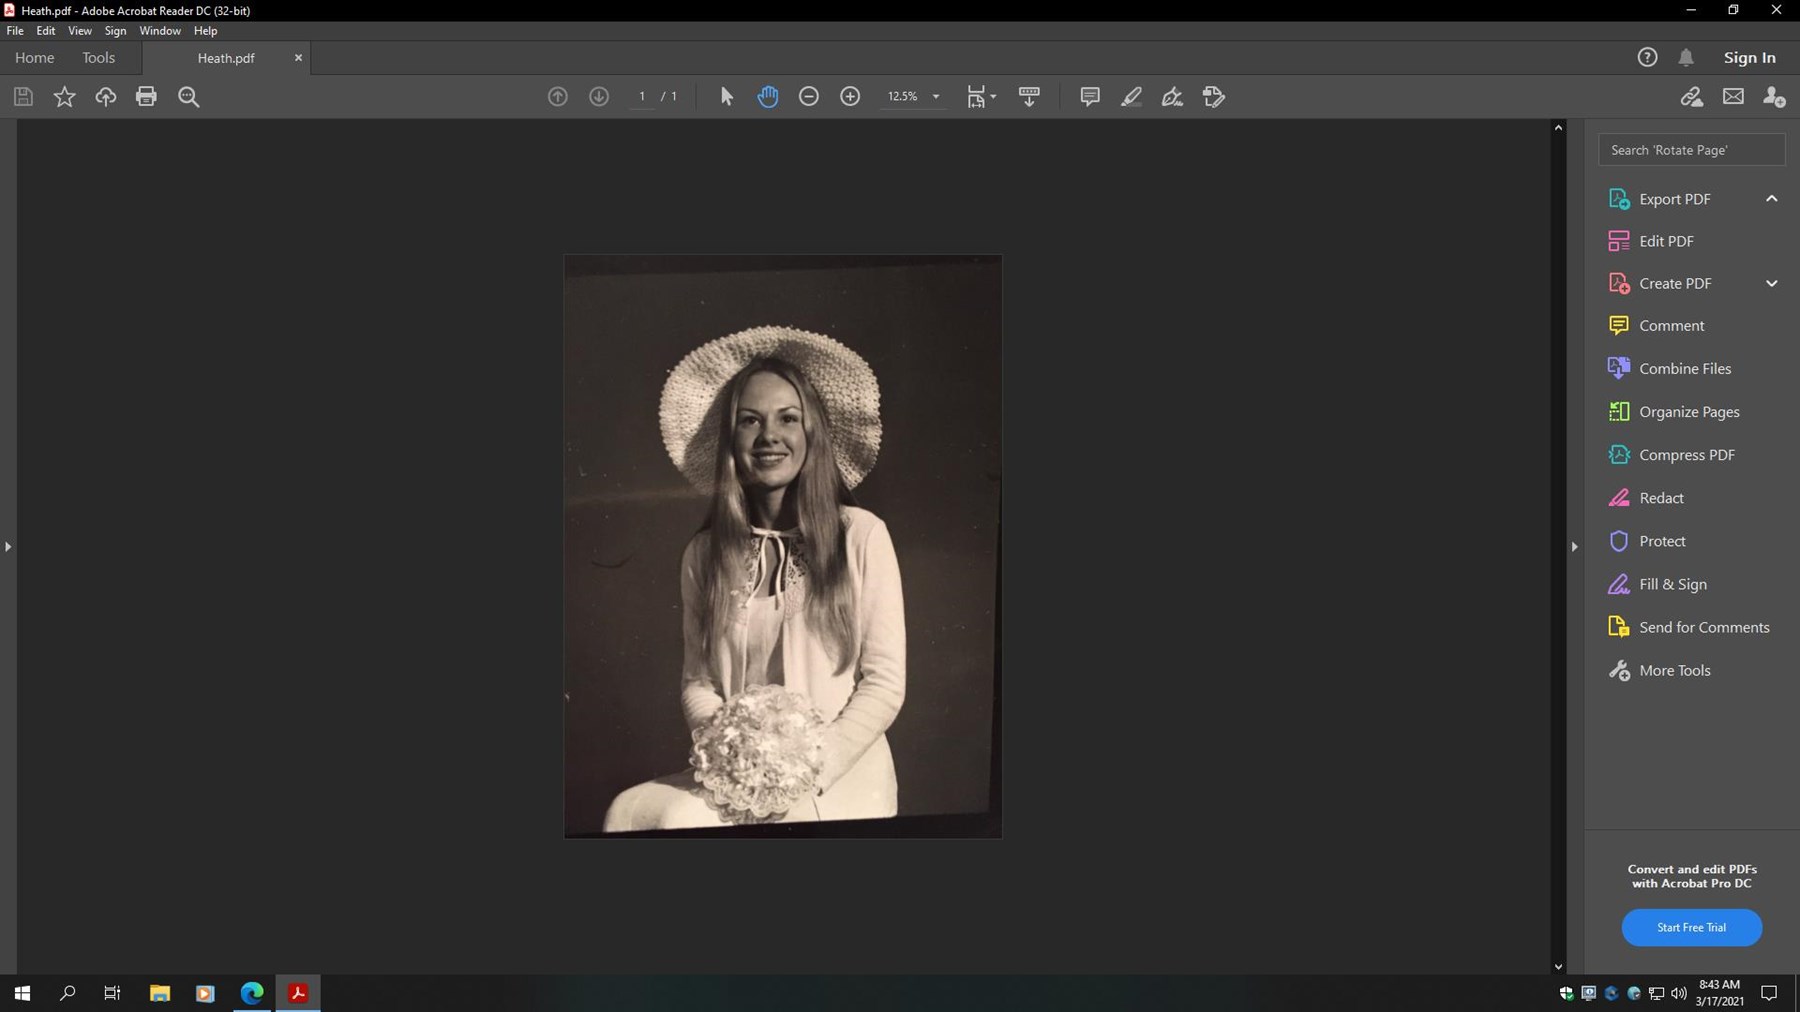
Task: Go to next page arrow
Action: (x=599, y=97)
